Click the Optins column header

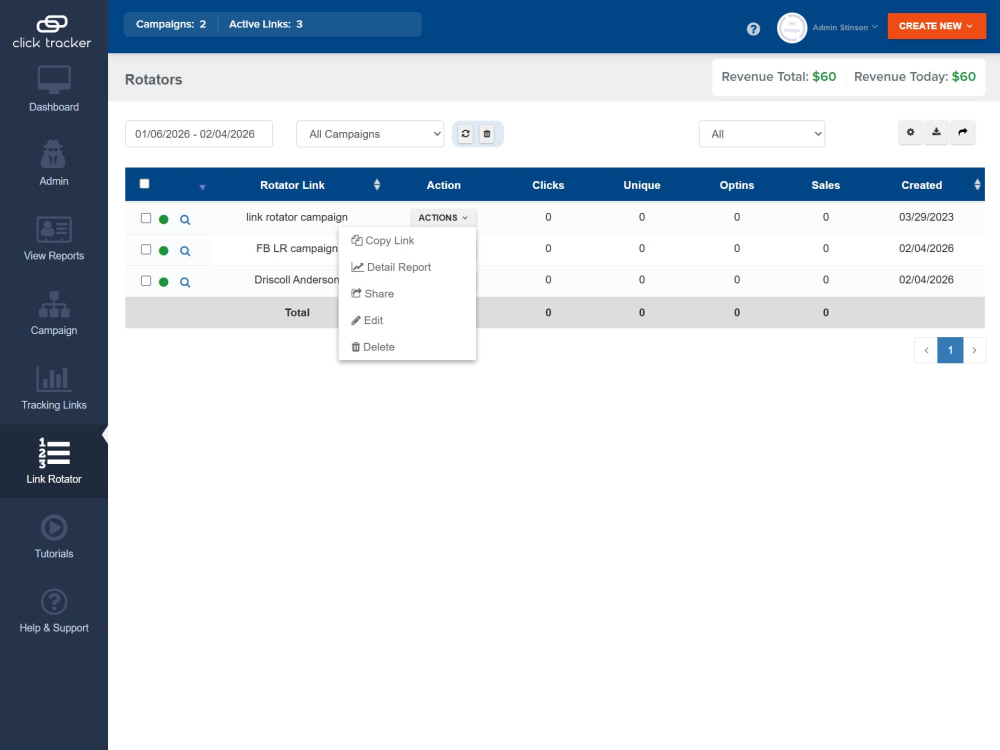737,185
